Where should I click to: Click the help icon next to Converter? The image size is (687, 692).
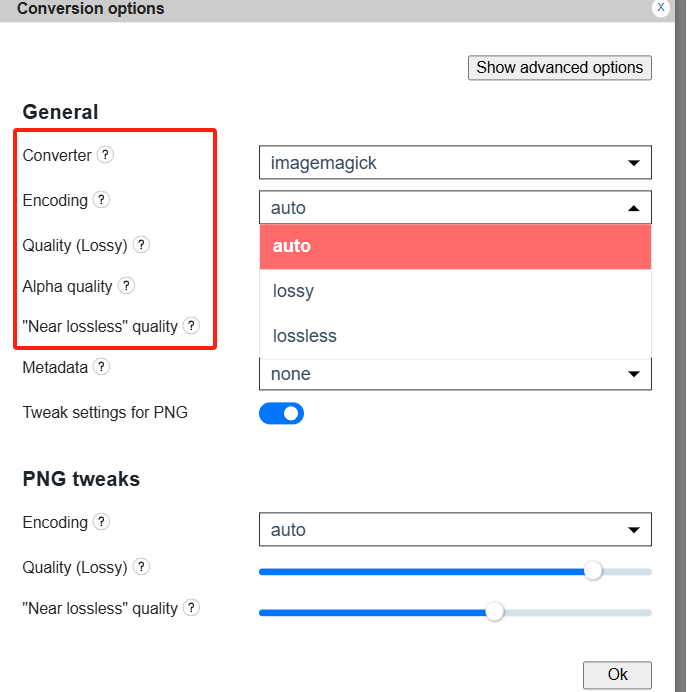click(x=105, y=155)
